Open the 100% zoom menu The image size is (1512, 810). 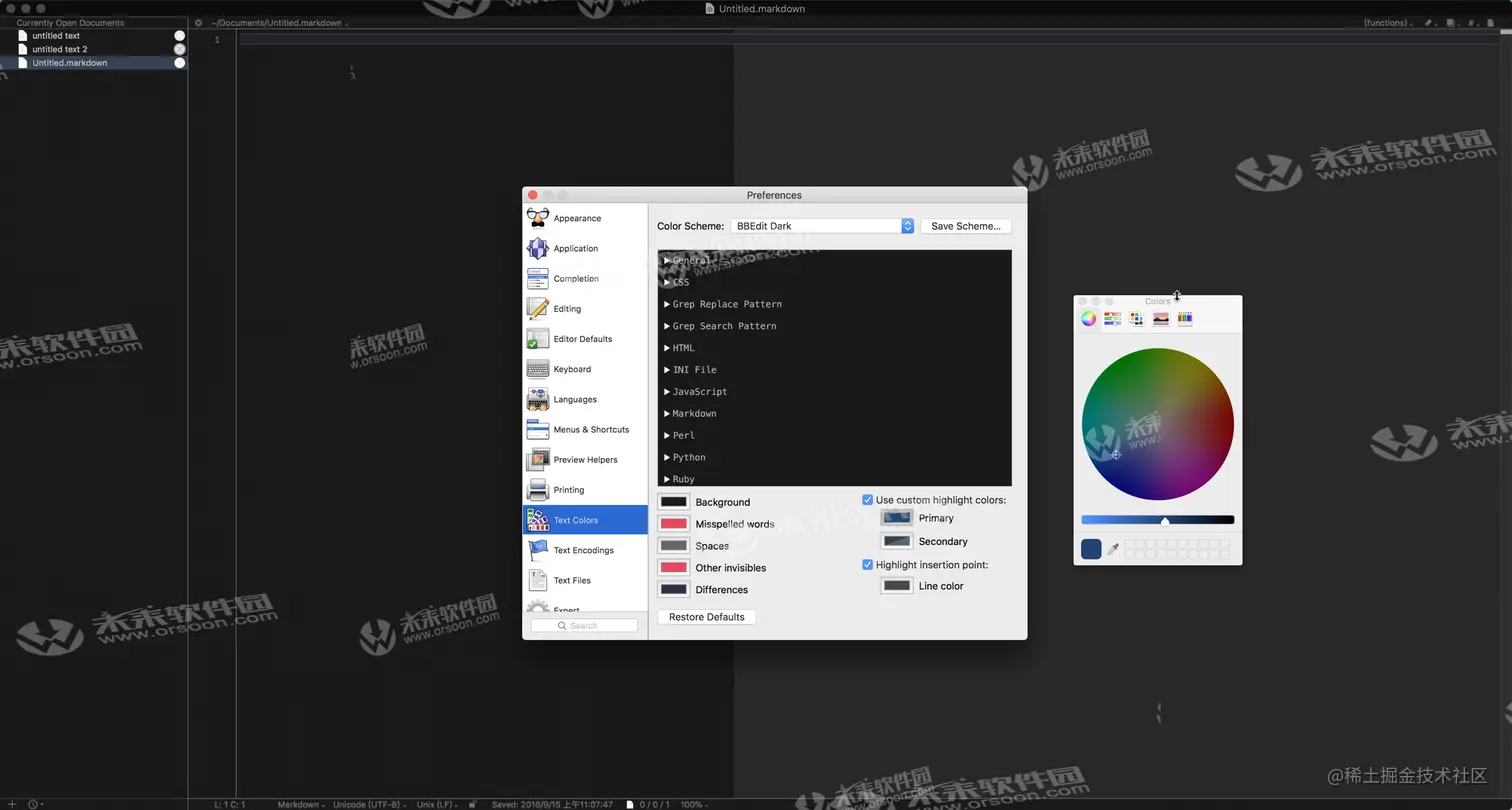[694, 804]
